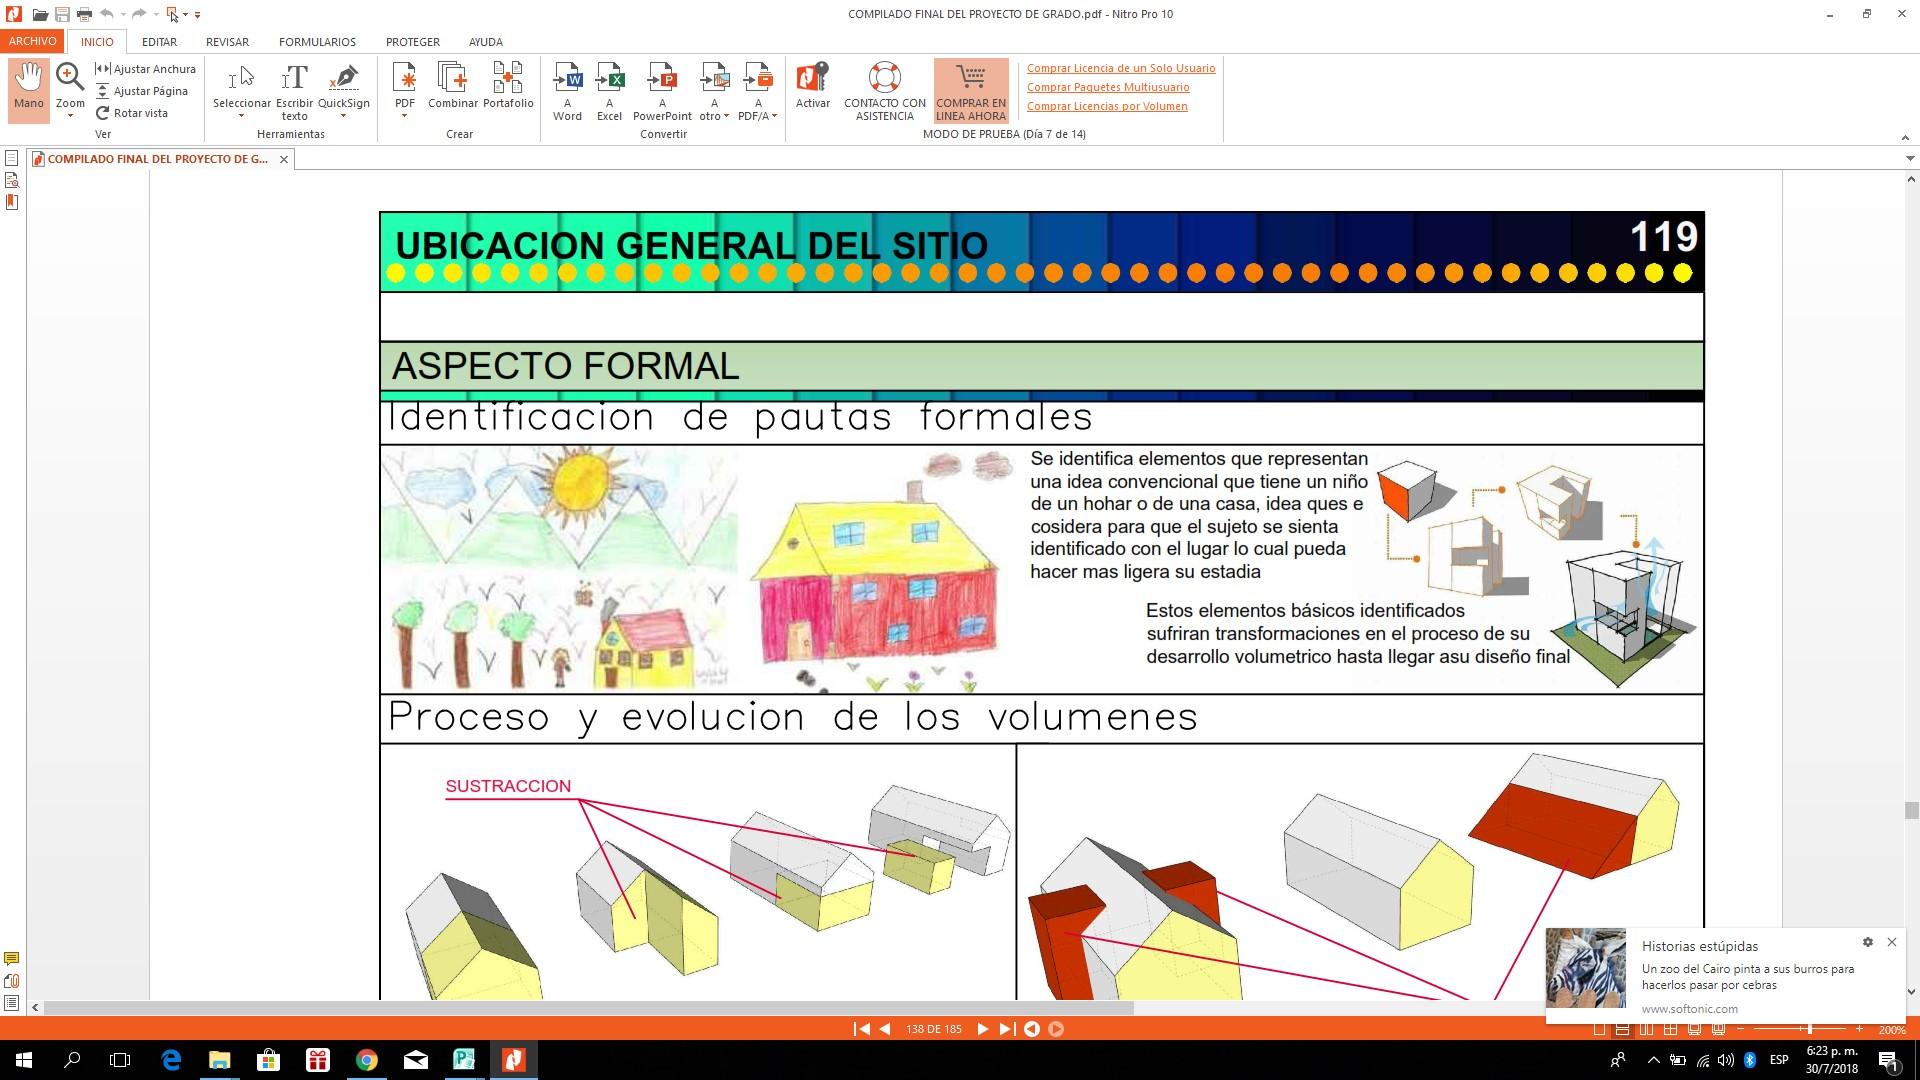Click Comprar Licencia de un Solo Usuario link

(1120, 68)
